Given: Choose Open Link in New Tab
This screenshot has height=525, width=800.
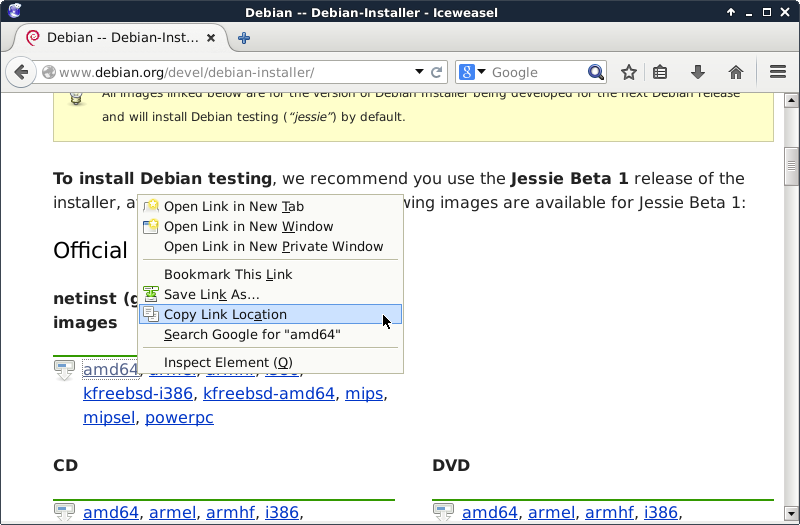Looking at the screenshot, I should coord(233,206).
